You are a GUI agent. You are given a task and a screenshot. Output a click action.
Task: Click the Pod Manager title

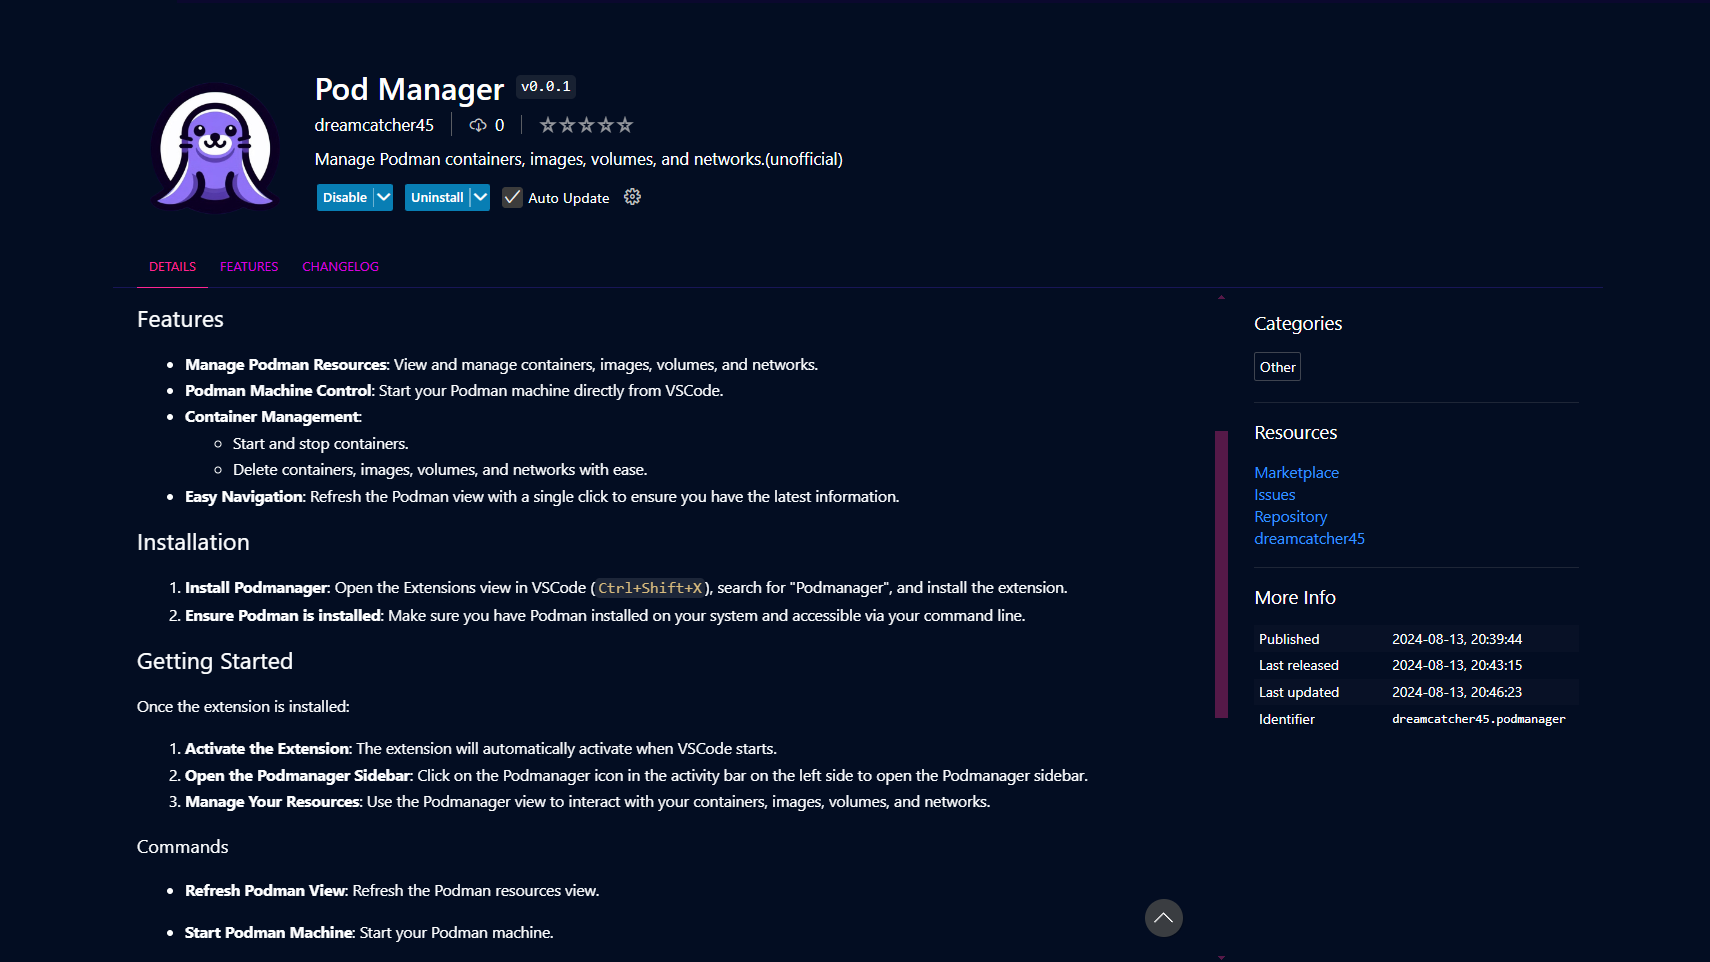[x=409, y=89]
